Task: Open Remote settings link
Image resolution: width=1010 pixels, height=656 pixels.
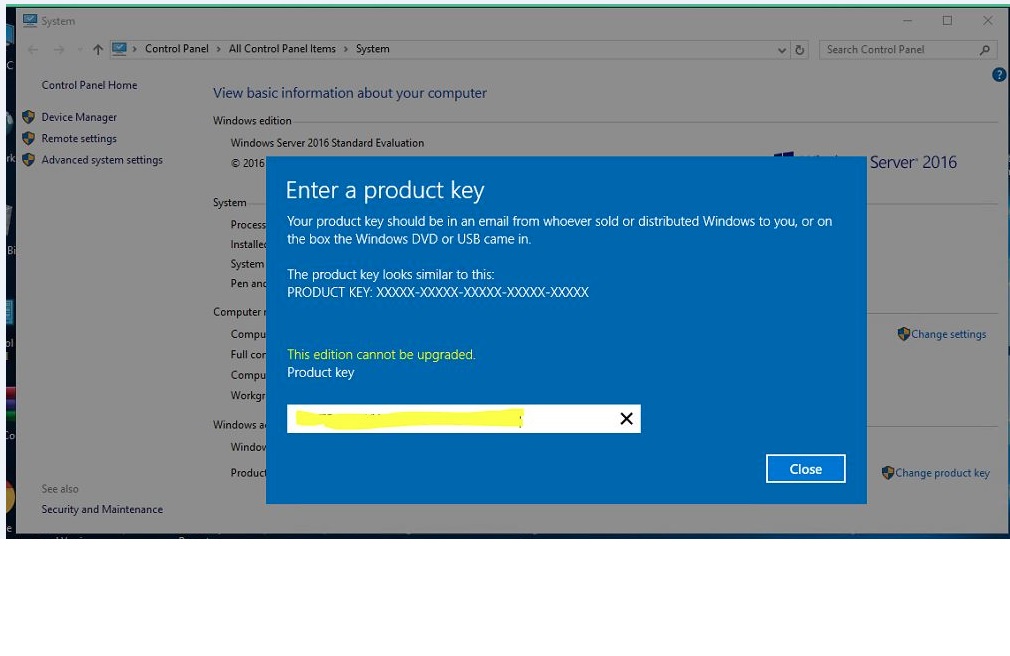Action: [79, 139]
